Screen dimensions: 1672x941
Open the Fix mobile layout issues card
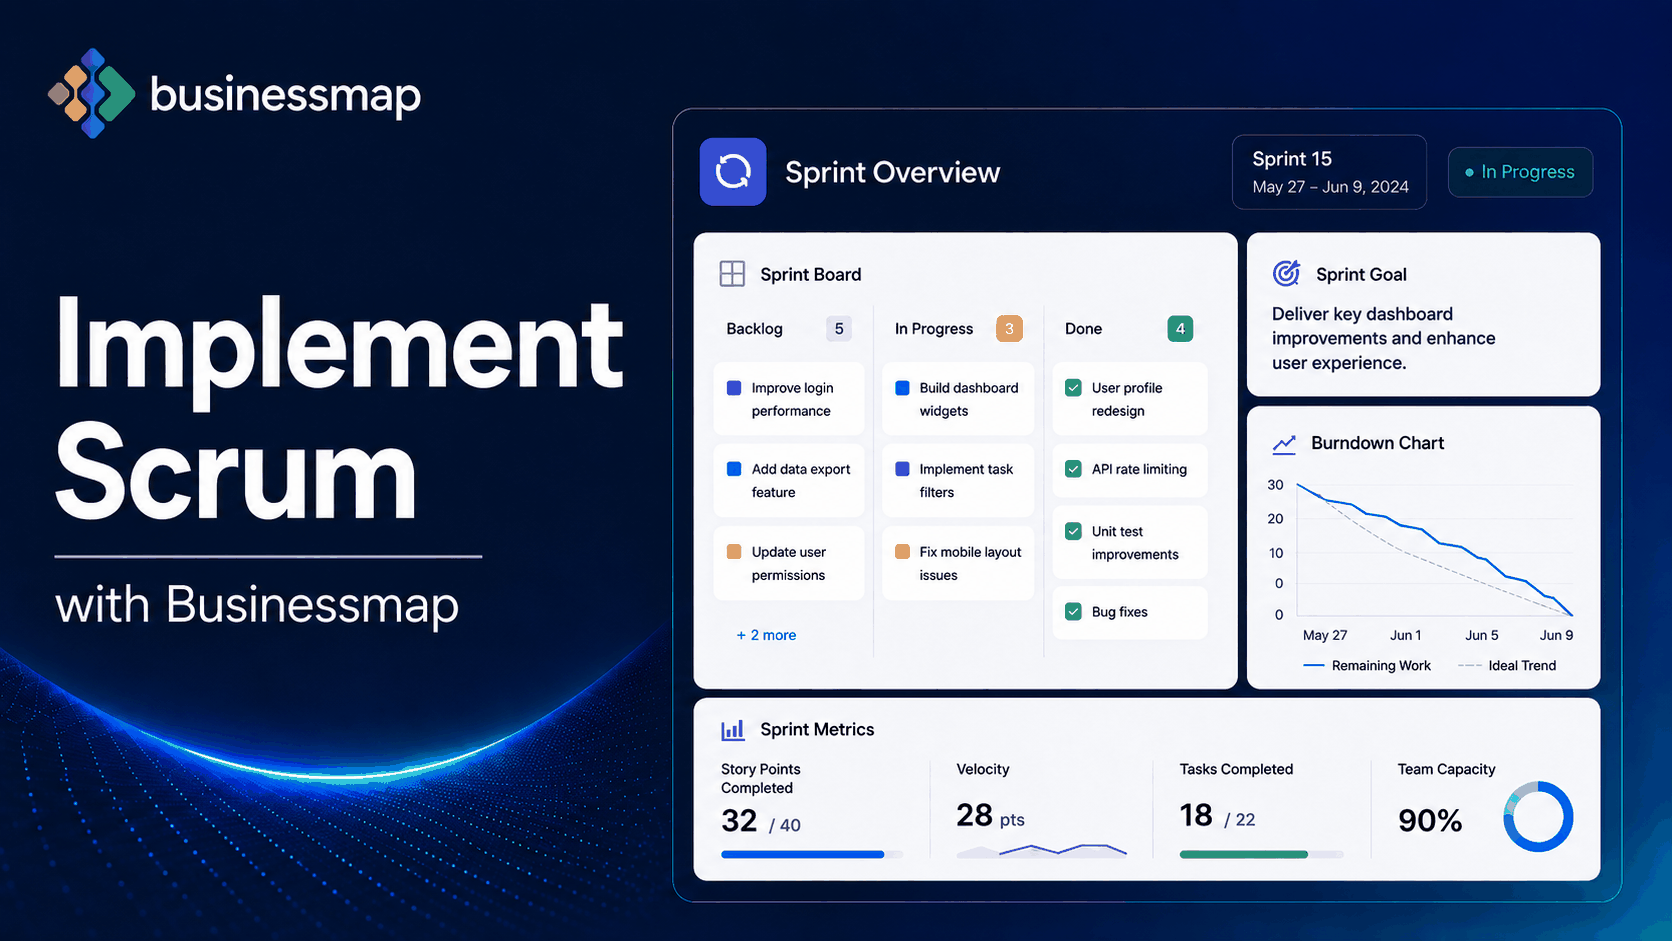958,563
